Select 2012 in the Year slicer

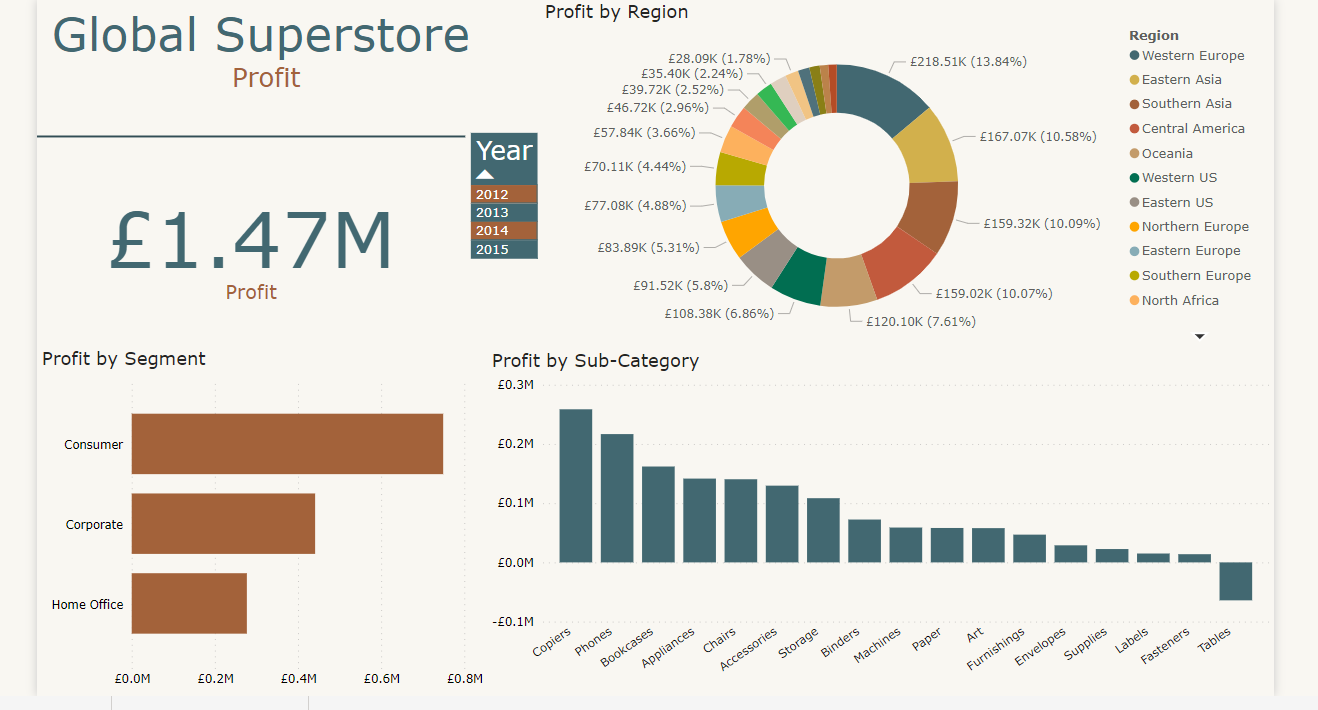(504, 194)
